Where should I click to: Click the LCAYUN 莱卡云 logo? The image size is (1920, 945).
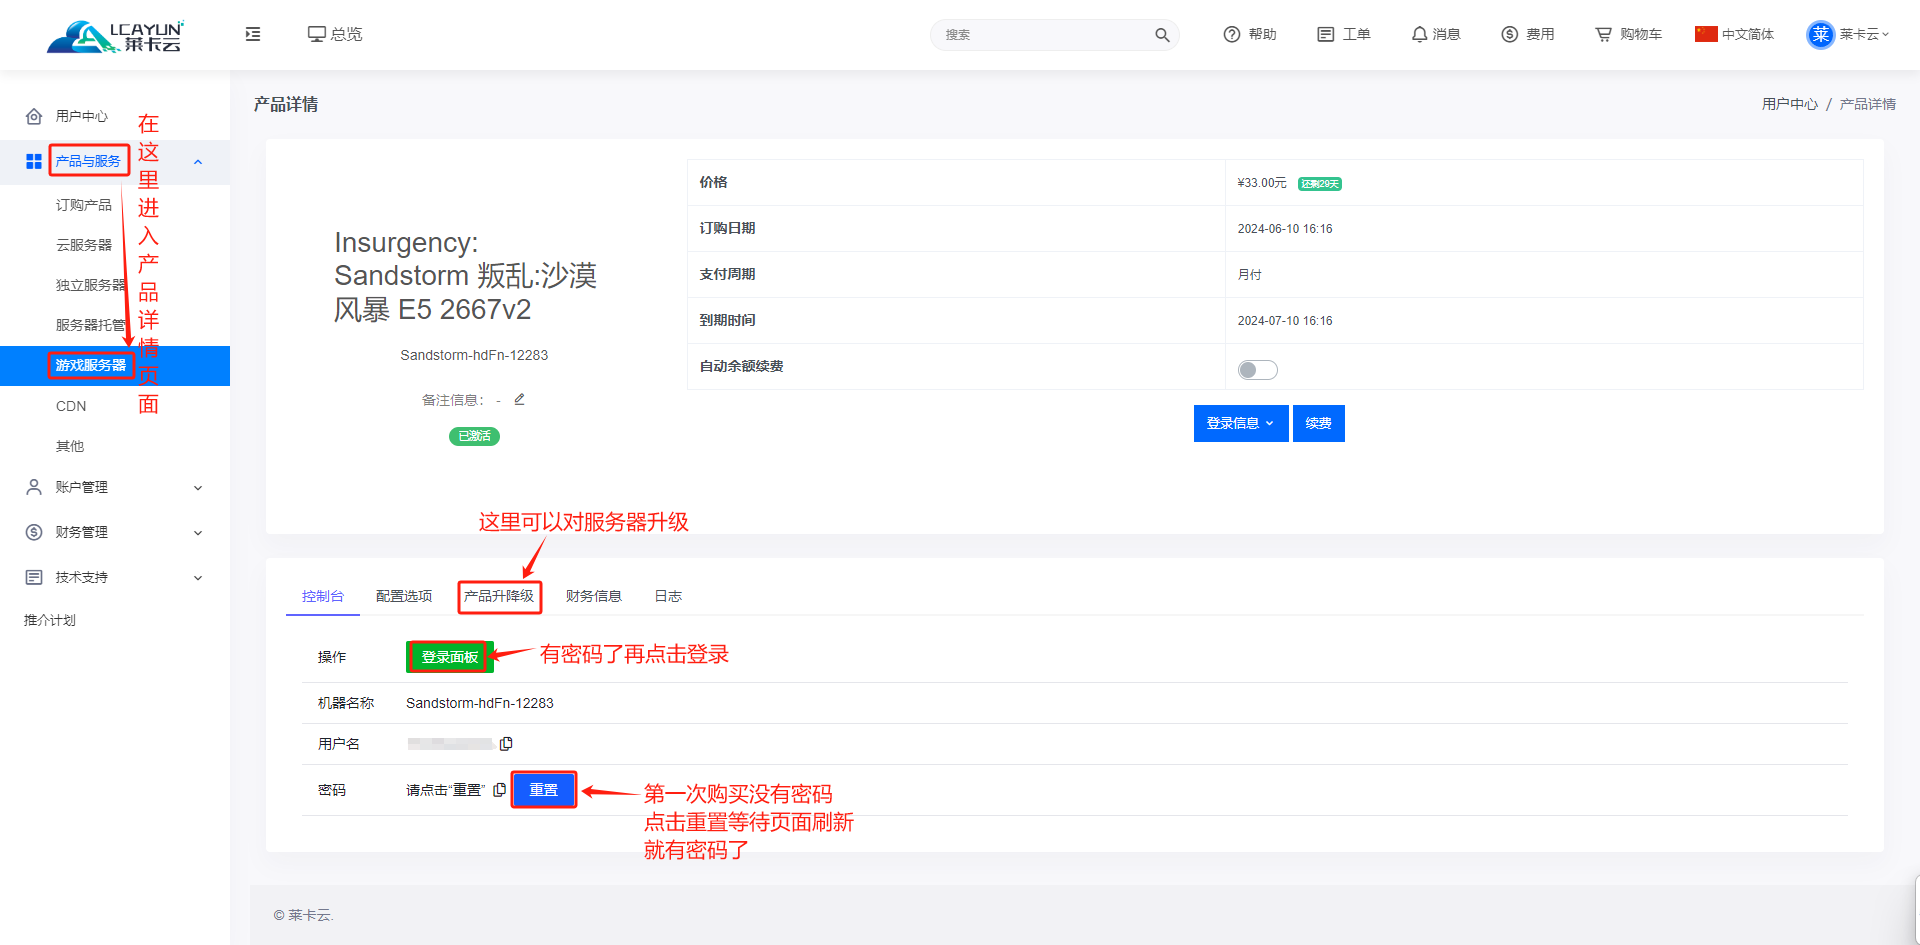click(115, 36)
